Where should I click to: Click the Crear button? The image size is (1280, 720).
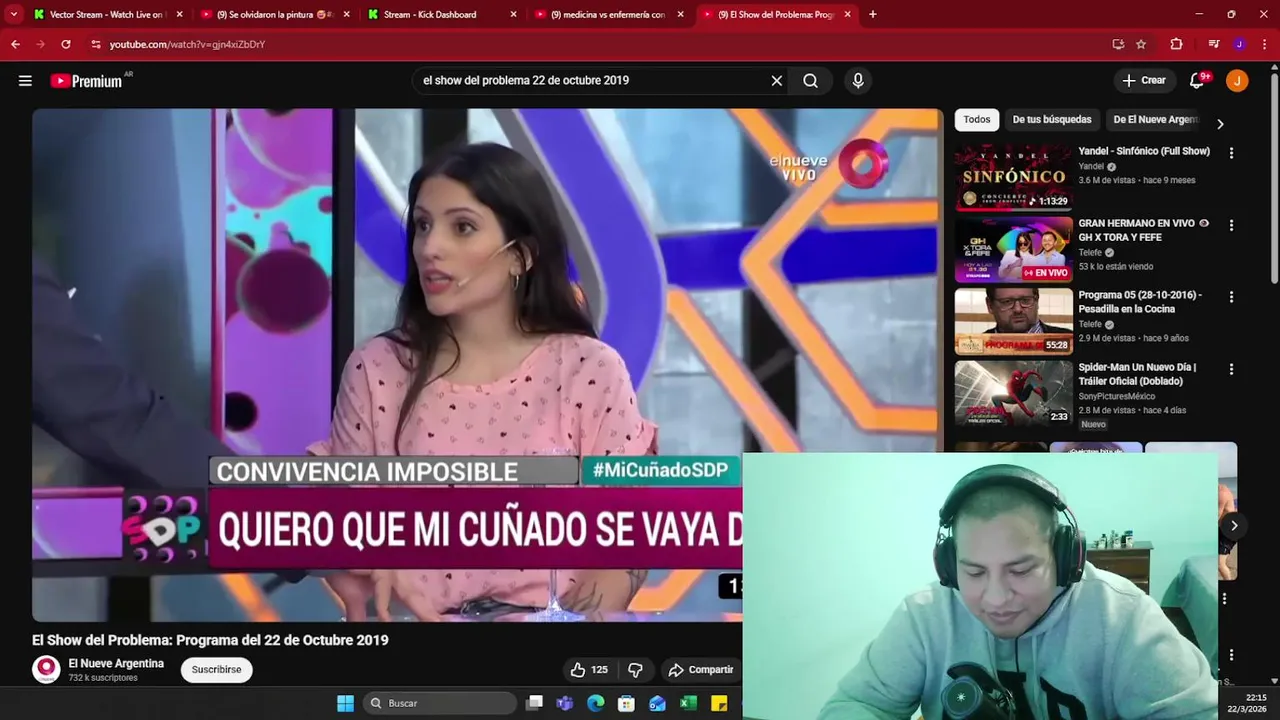pos(1144,80)
